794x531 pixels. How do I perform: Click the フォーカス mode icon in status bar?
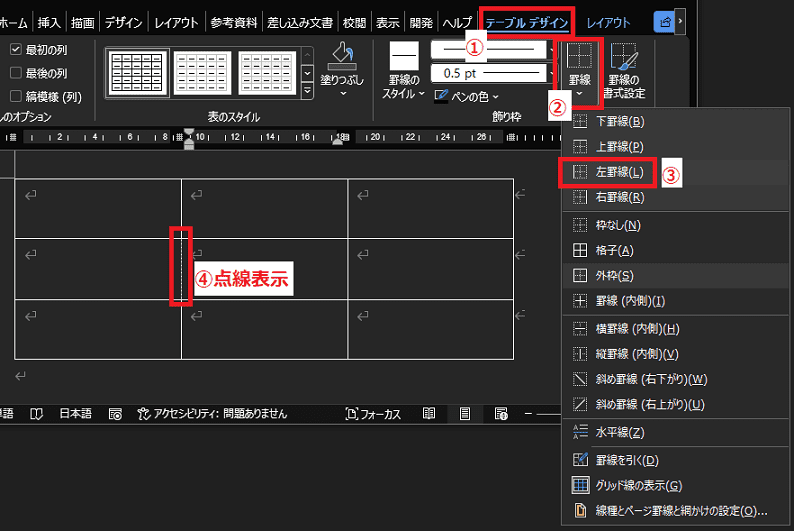[x=352, y=413]
